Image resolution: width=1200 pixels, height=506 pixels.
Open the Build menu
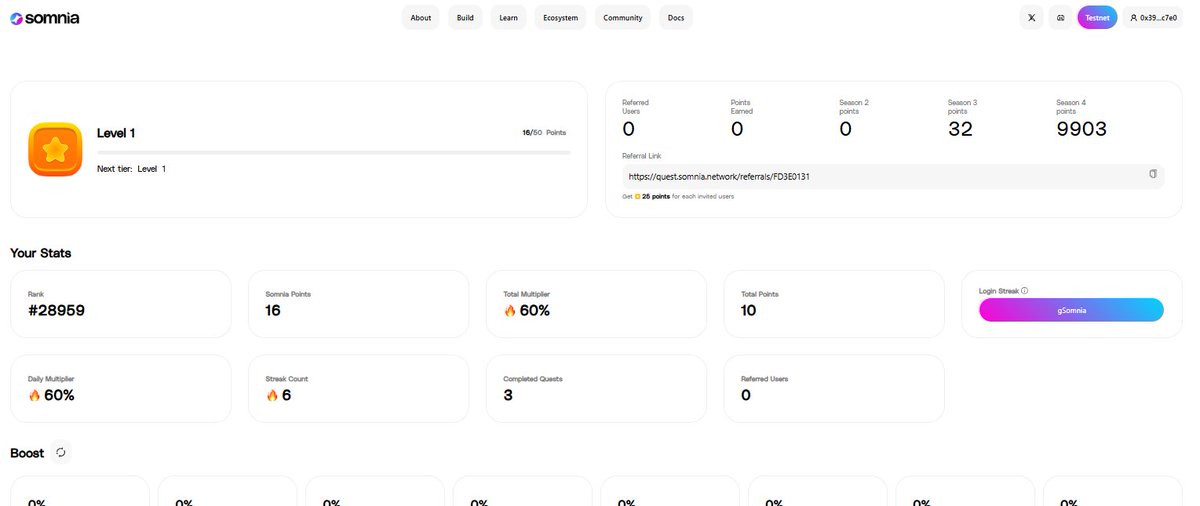click(465, 18)
